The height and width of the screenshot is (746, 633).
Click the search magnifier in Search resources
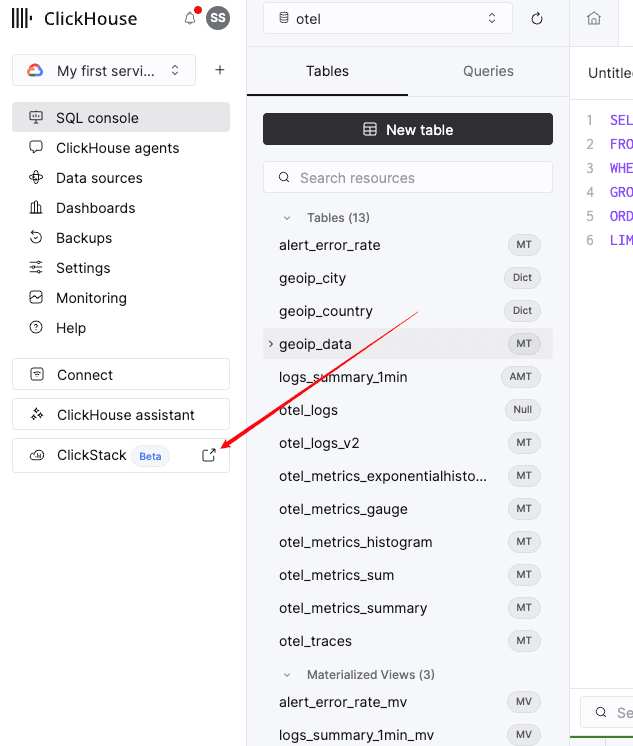(x=284, y=177)
